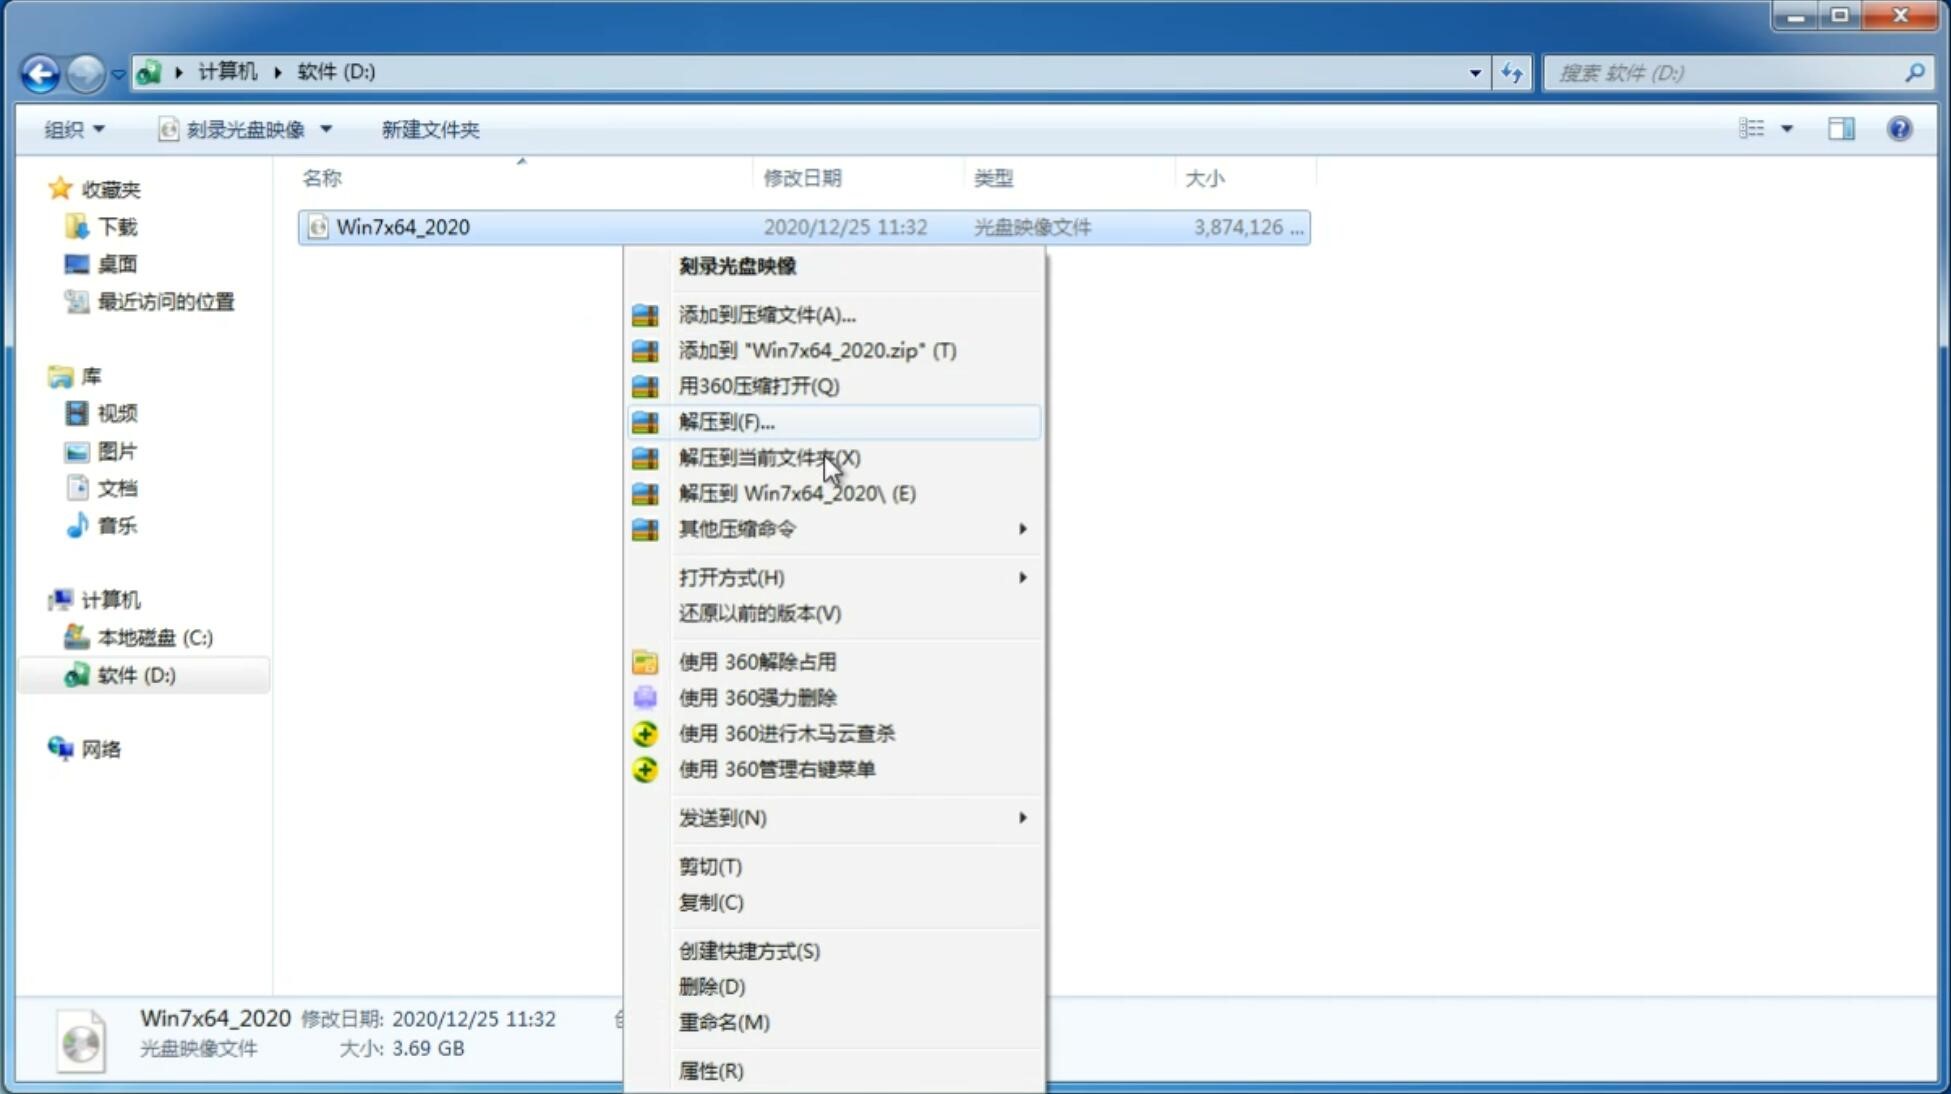Expand 发送到 submenu arrow
Viewport: 1951px width, 1094px height.
tap(1021, 818)
